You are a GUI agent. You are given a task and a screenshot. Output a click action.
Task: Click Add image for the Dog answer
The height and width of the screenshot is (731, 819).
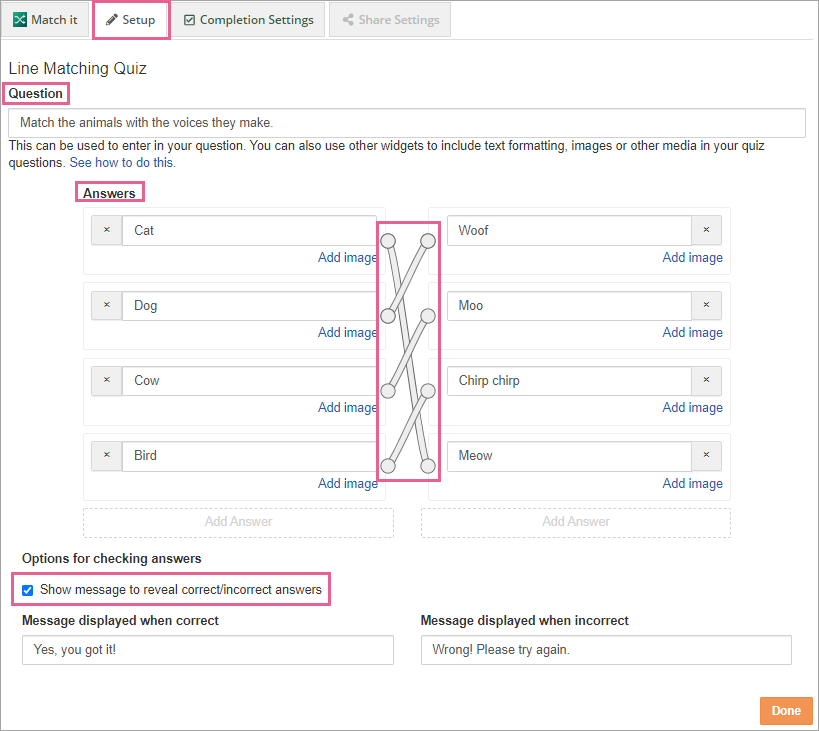pos(347,332)
